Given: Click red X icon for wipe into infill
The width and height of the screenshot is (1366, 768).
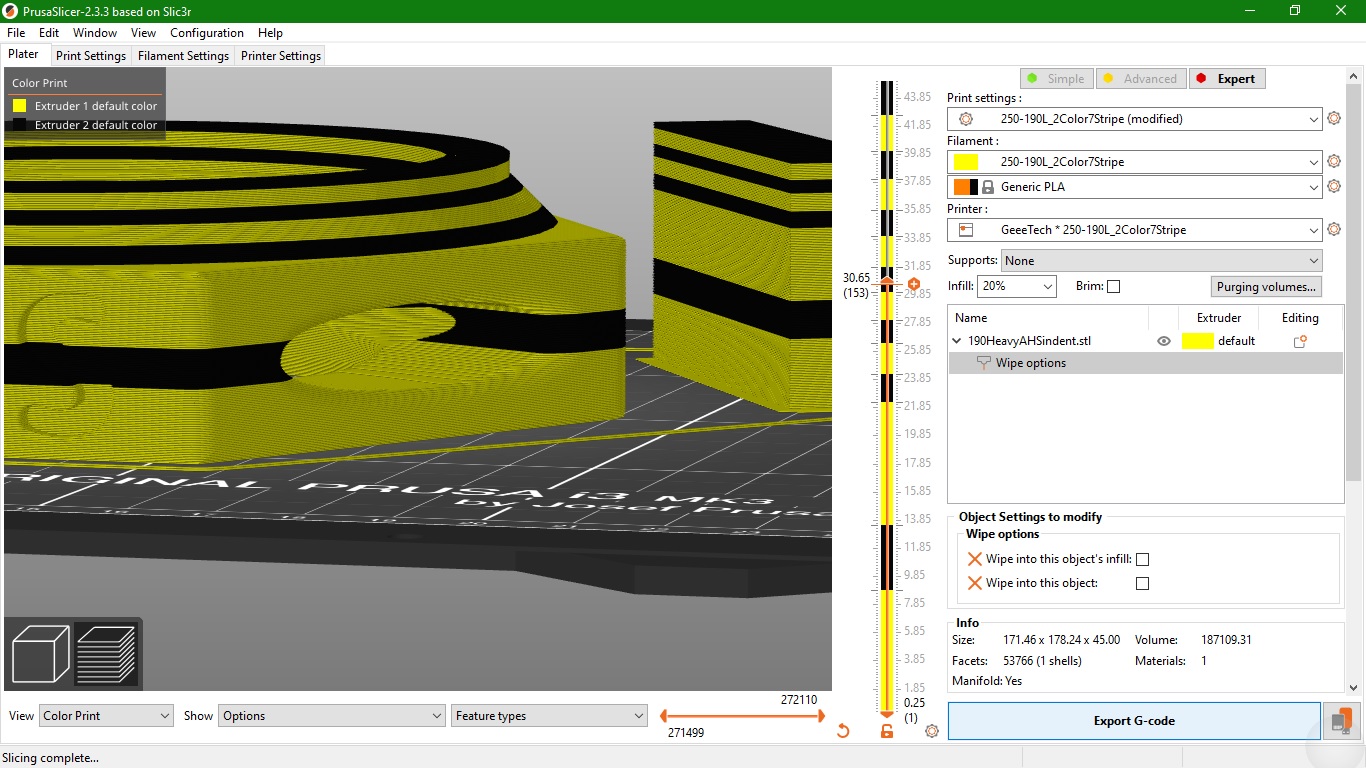Looking at the screenshot, I should (974, 559).
